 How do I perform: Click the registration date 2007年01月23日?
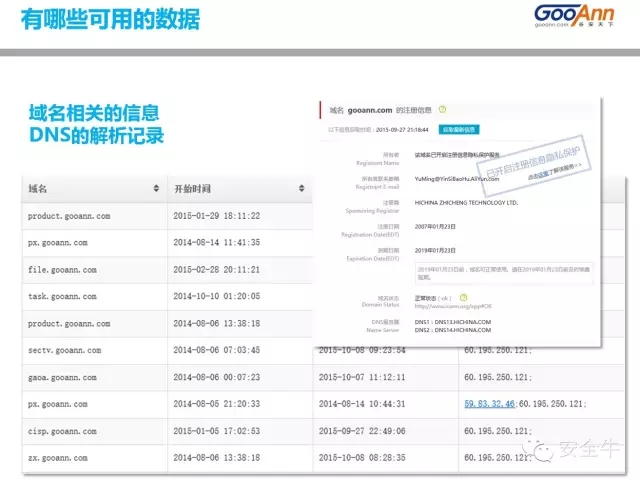pyautogui.click(x=435, y=227)
